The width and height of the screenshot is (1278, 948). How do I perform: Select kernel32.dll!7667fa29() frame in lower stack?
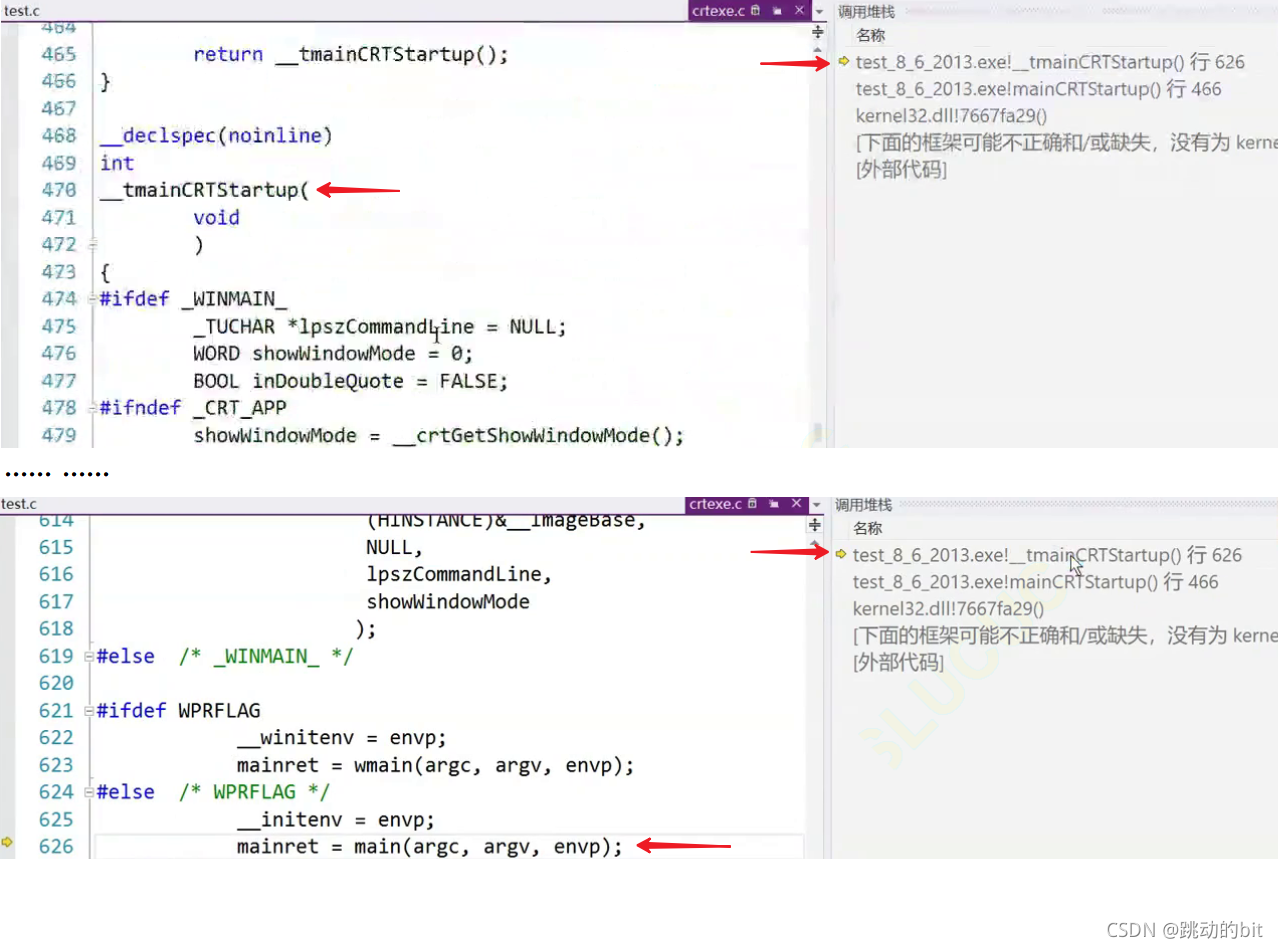point(948,609)
